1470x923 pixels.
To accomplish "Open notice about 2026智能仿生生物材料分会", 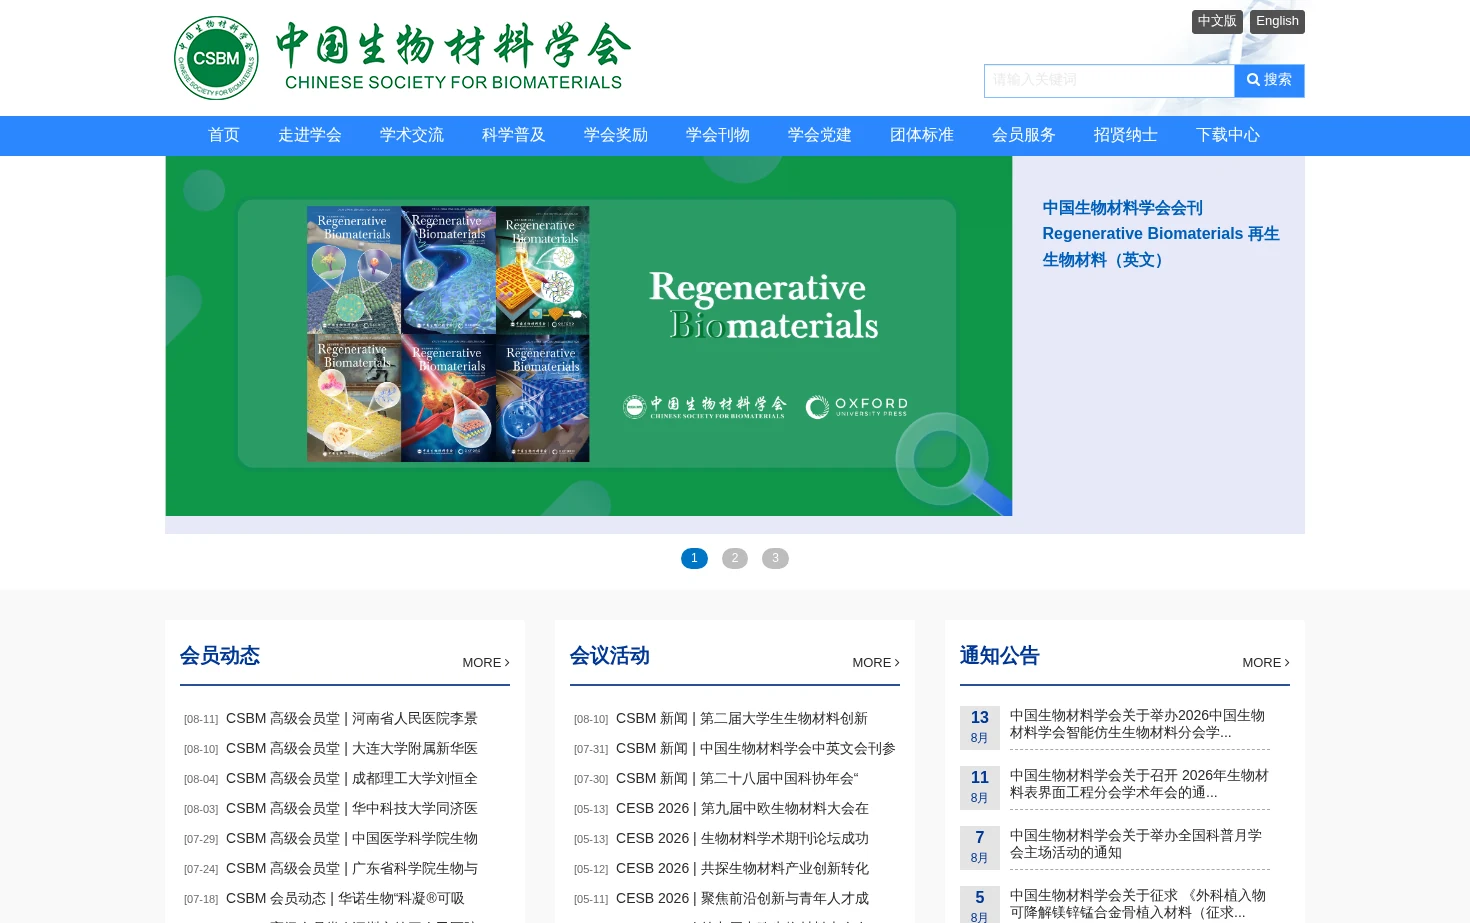I will point(1138,724).
